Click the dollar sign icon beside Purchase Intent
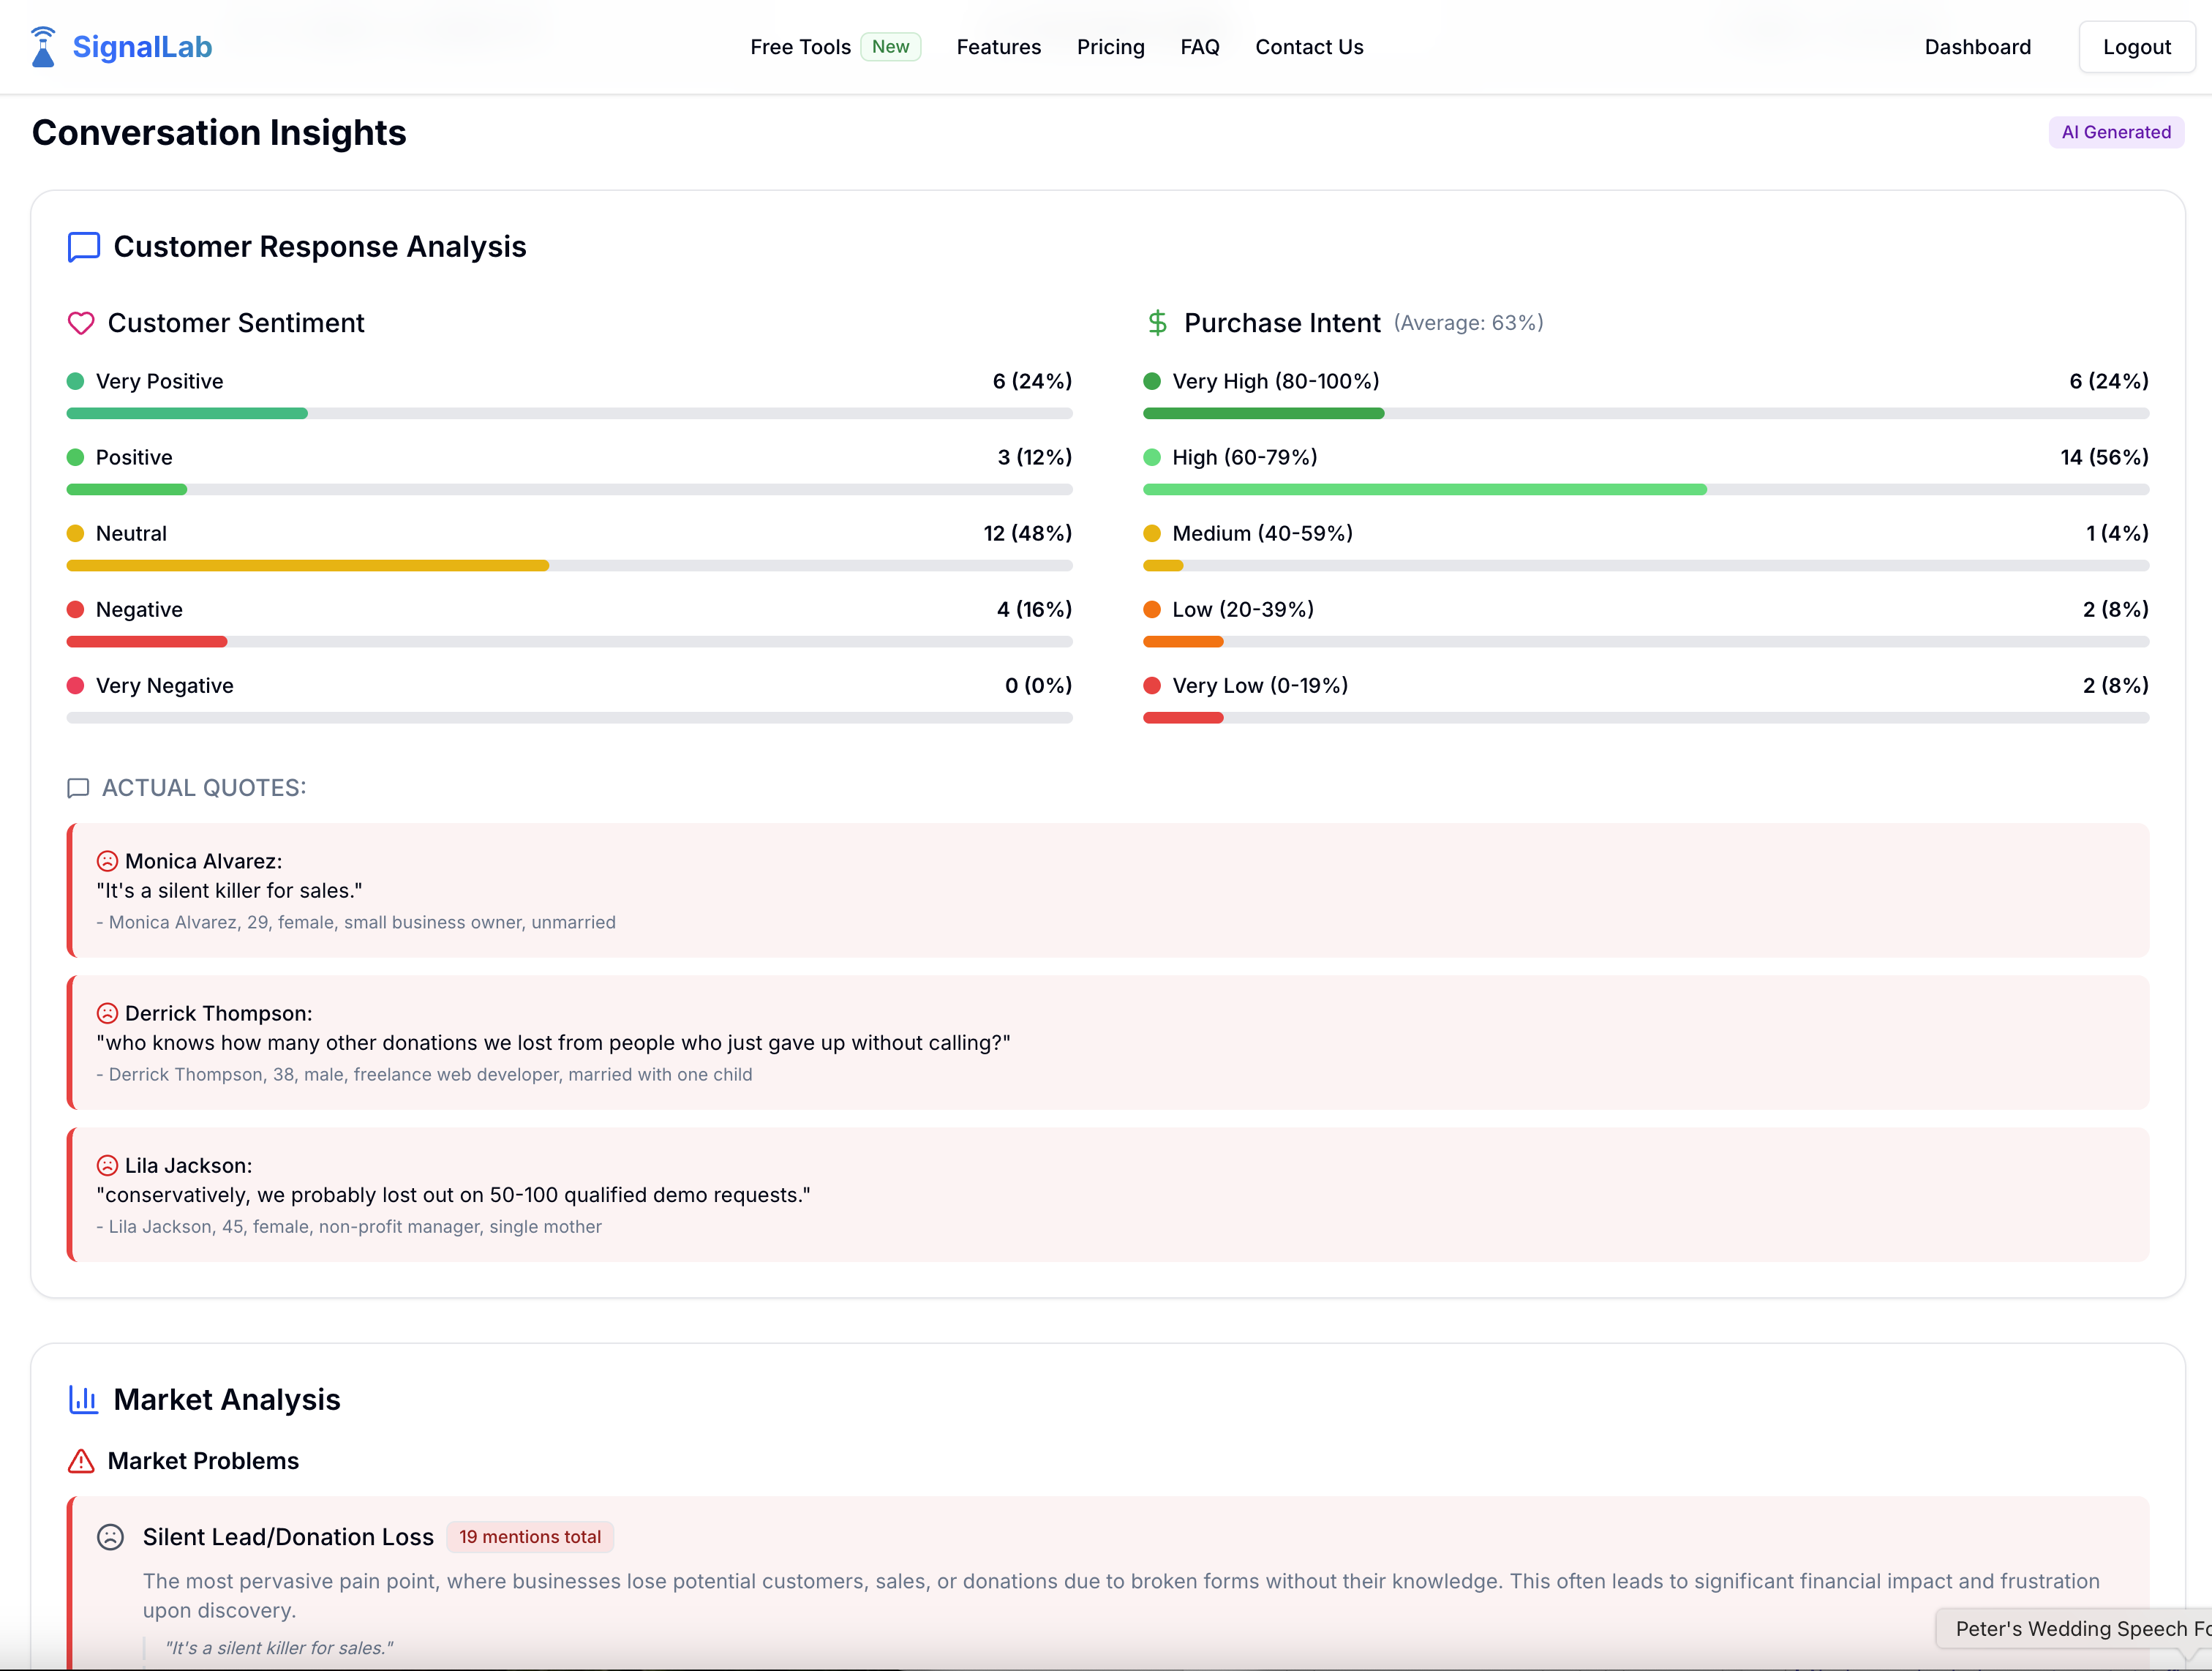 [x=1157, y=322]
